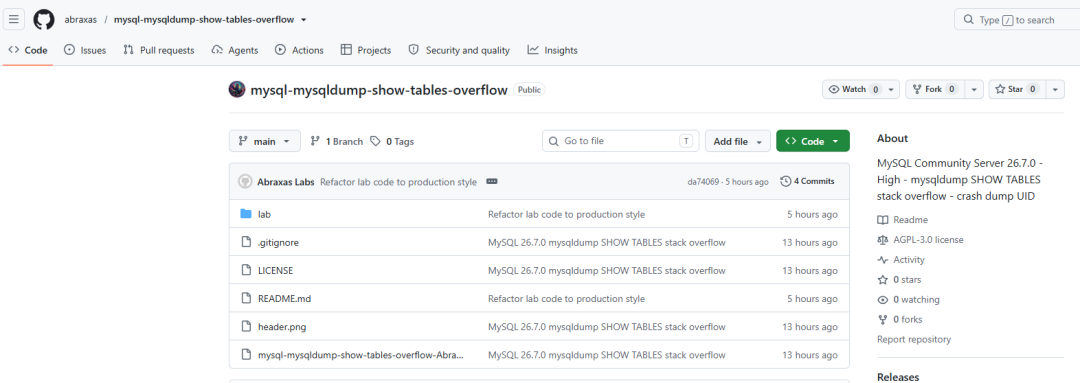Click the Public visibility badge
Viewport: 1080px width, 383px height.
coord(529,90)
